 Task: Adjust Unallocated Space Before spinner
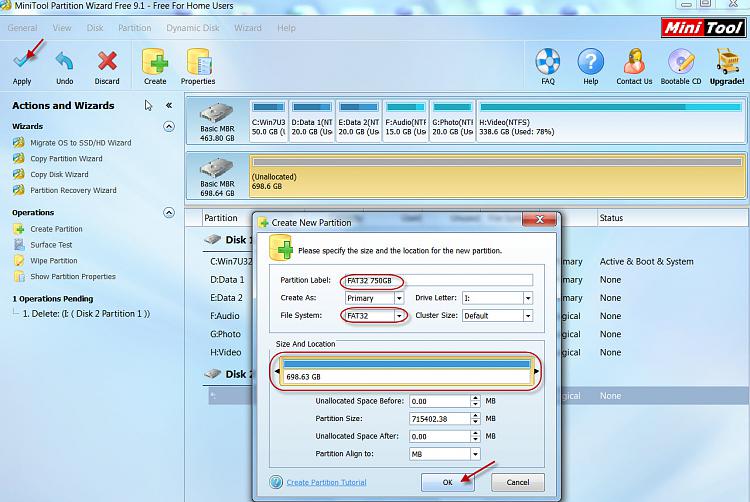point(475,401)
